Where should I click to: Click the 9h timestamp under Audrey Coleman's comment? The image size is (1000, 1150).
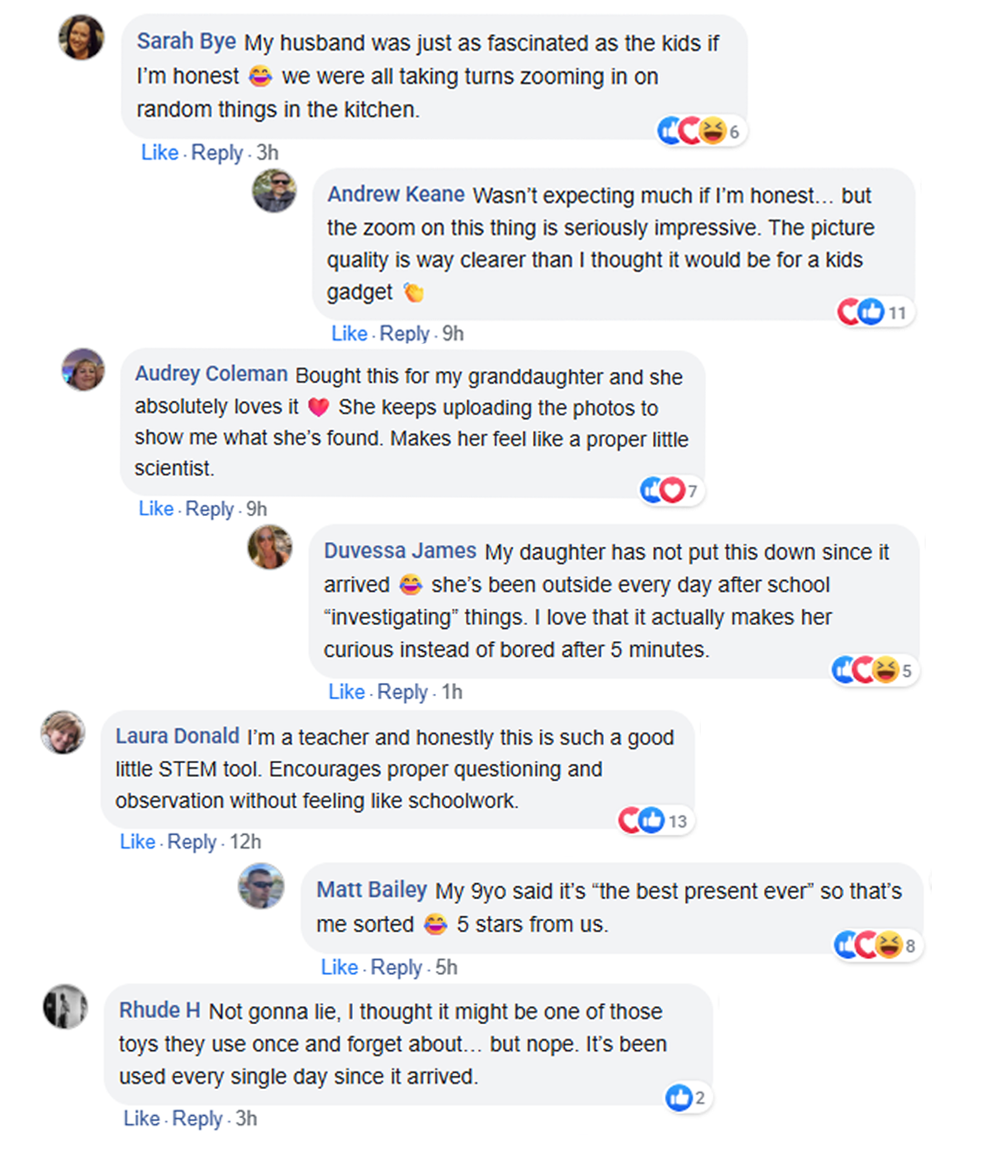pos(255,509)
